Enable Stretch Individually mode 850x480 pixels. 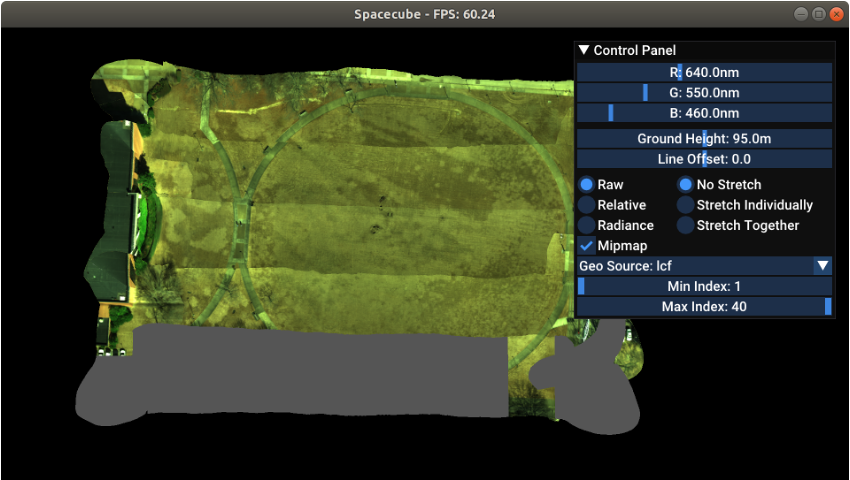point(686,205)
